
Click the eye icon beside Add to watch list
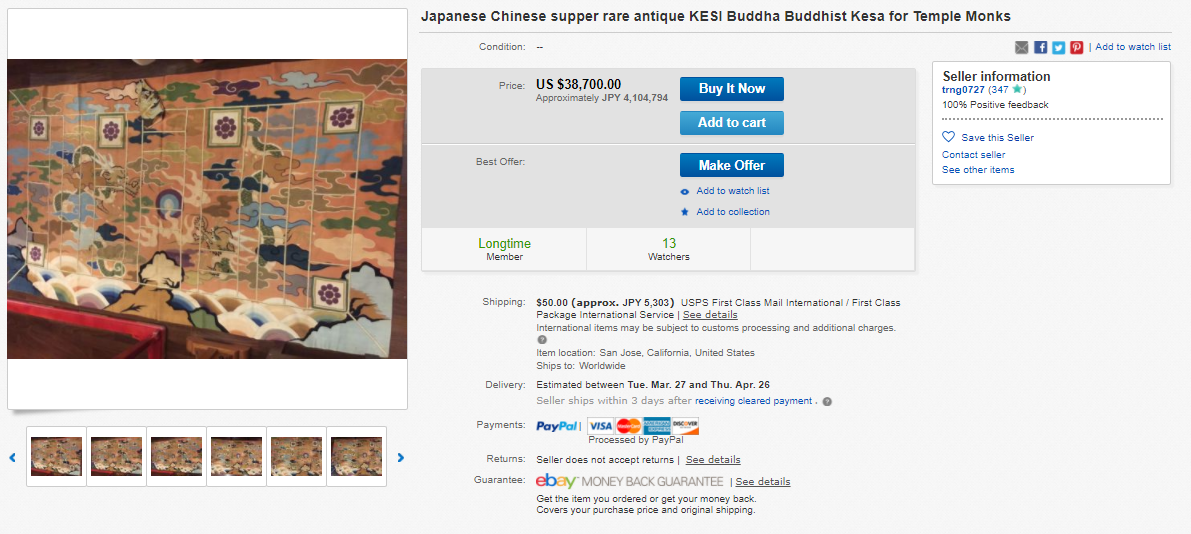[685, 191]
